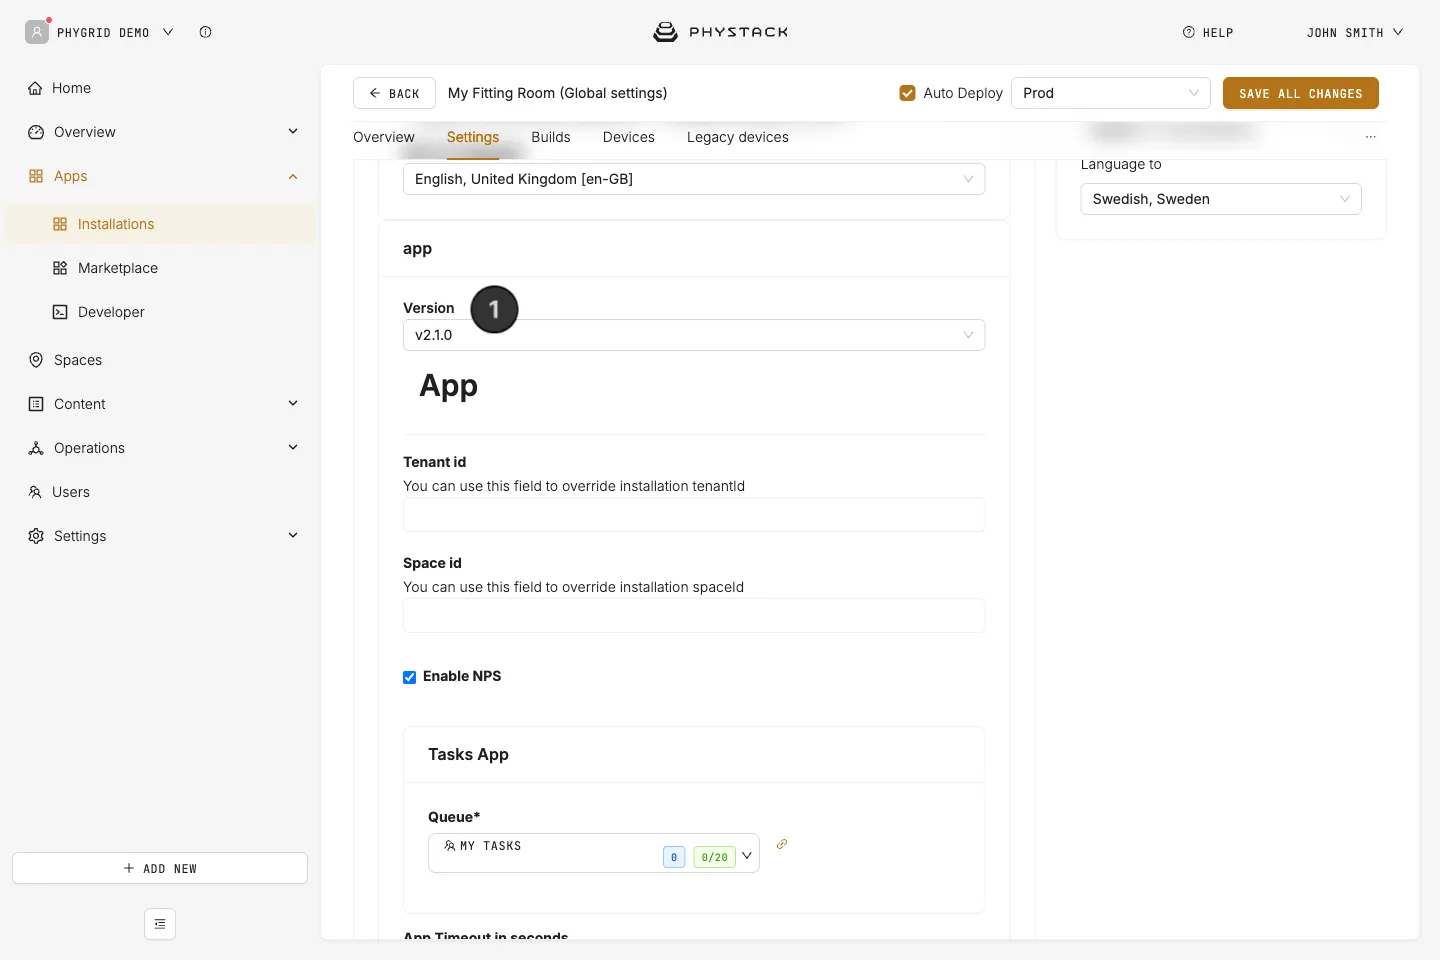Image resolution: width=1440 pixels, height=960 pixels.
Task: Click the Add New button
Action: point(160,868)
